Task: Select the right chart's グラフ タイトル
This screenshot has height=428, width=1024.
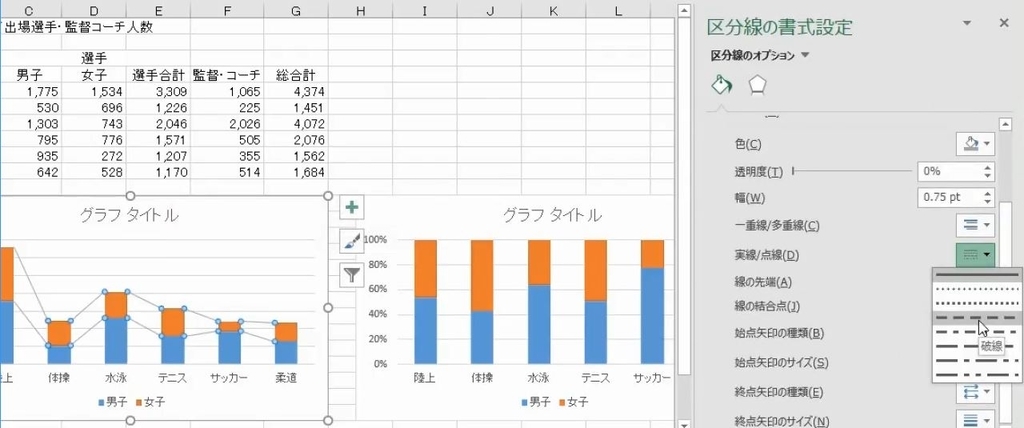Action: tap(552, 215)
